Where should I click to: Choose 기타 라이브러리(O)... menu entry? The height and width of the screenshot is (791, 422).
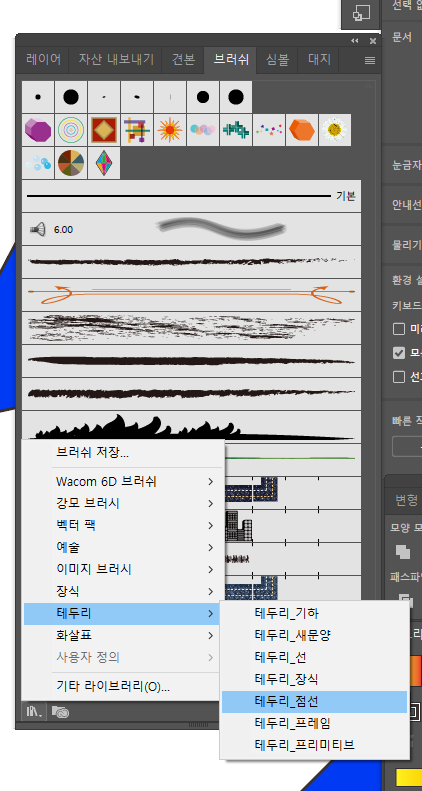click(122, 687)
